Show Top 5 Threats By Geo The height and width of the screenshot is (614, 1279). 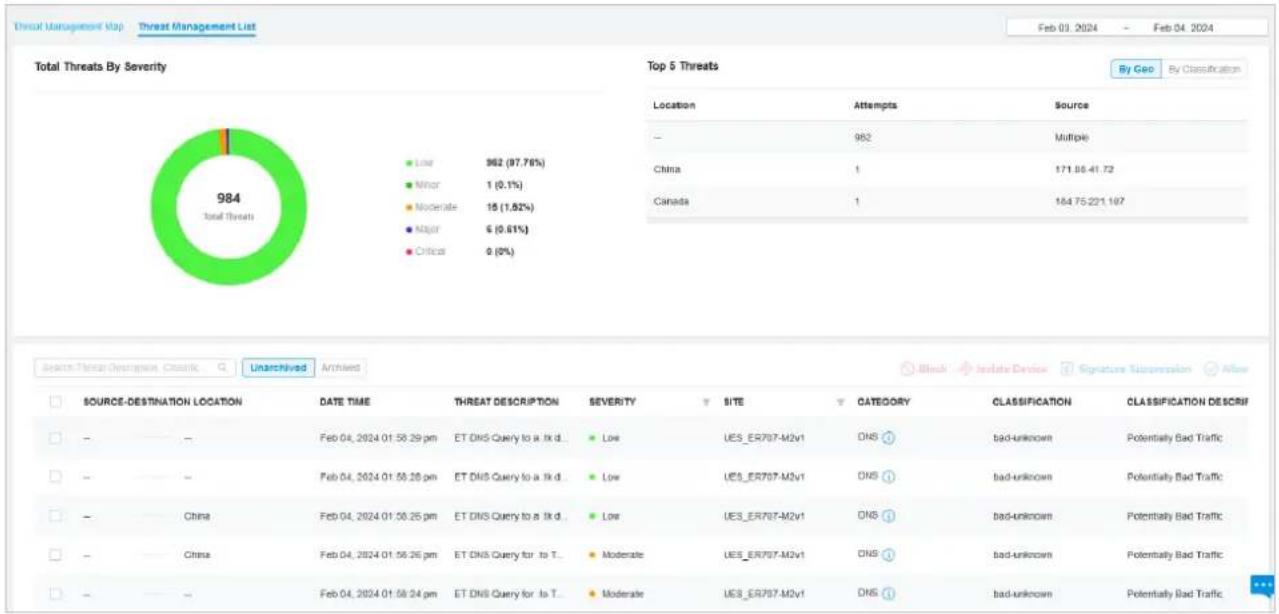(x=1138, y=69)
